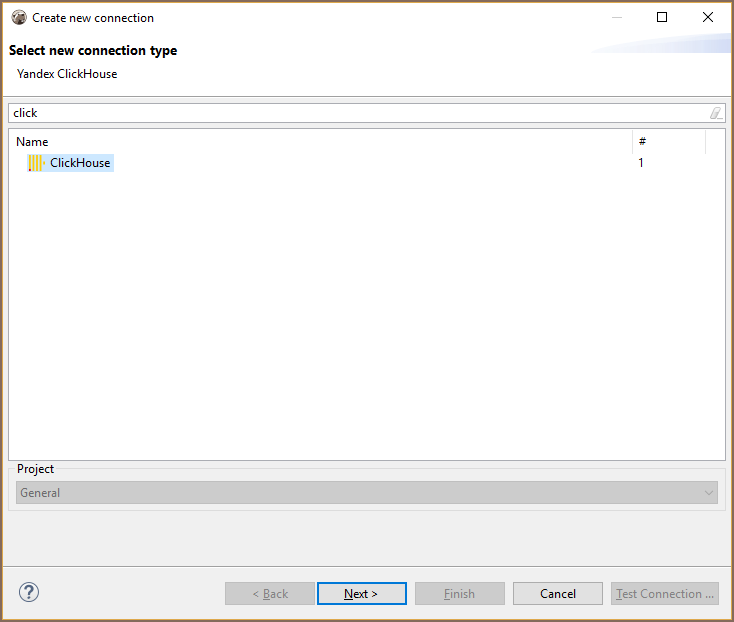
Task: Select the ClickHouse entry label
Action: 80,163
